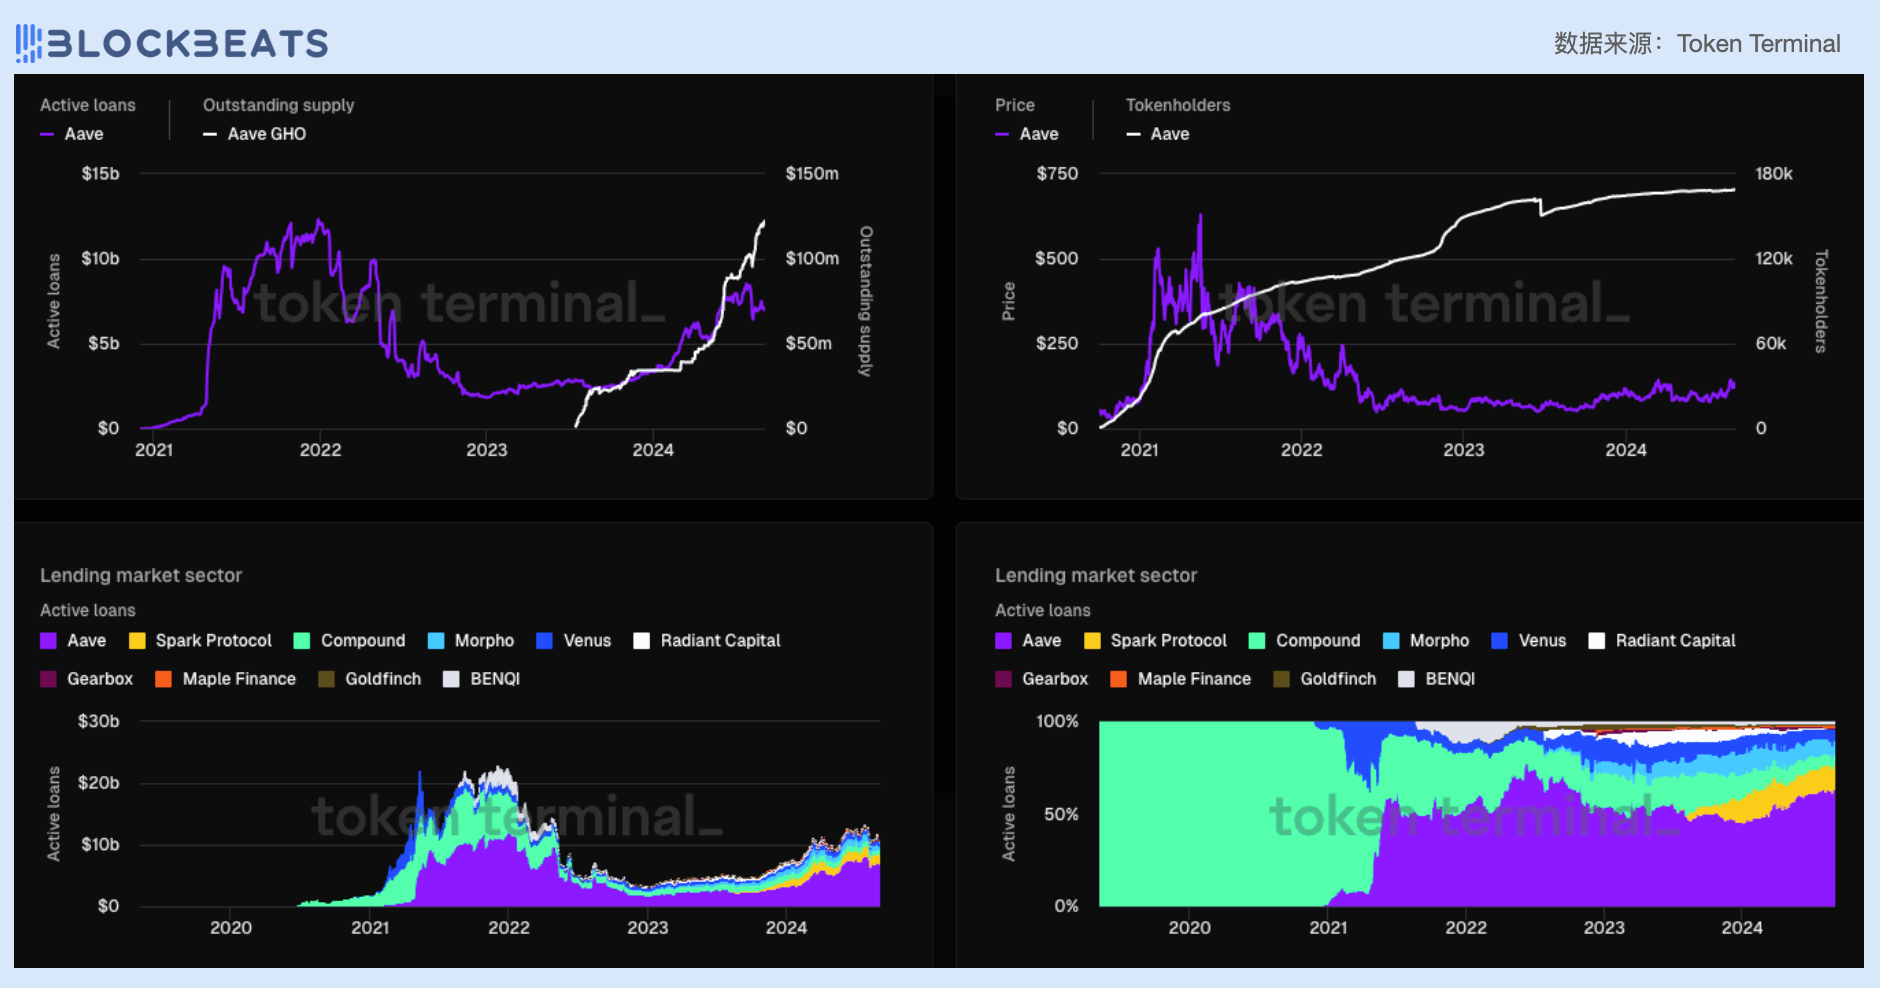This screenshot has width=1880, height=988.
Task: Click light-blue Morpho legend icon in $30b chart
Action: coord(436,641)
